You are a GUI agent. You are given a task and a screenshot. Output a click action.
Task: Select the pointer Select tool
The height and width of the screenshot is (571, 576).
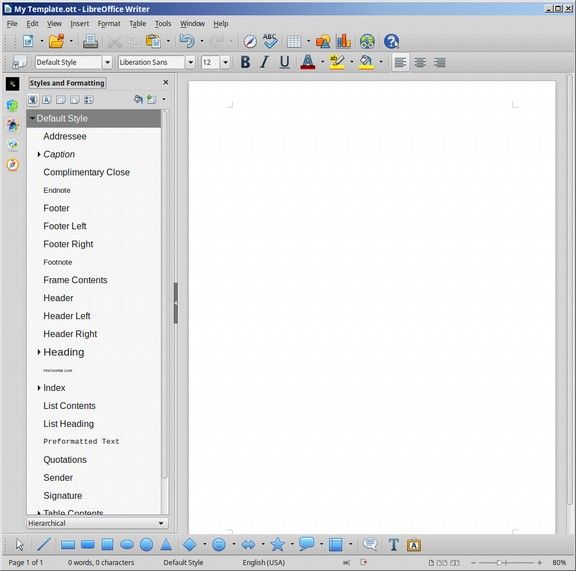(x=19, y=545)
